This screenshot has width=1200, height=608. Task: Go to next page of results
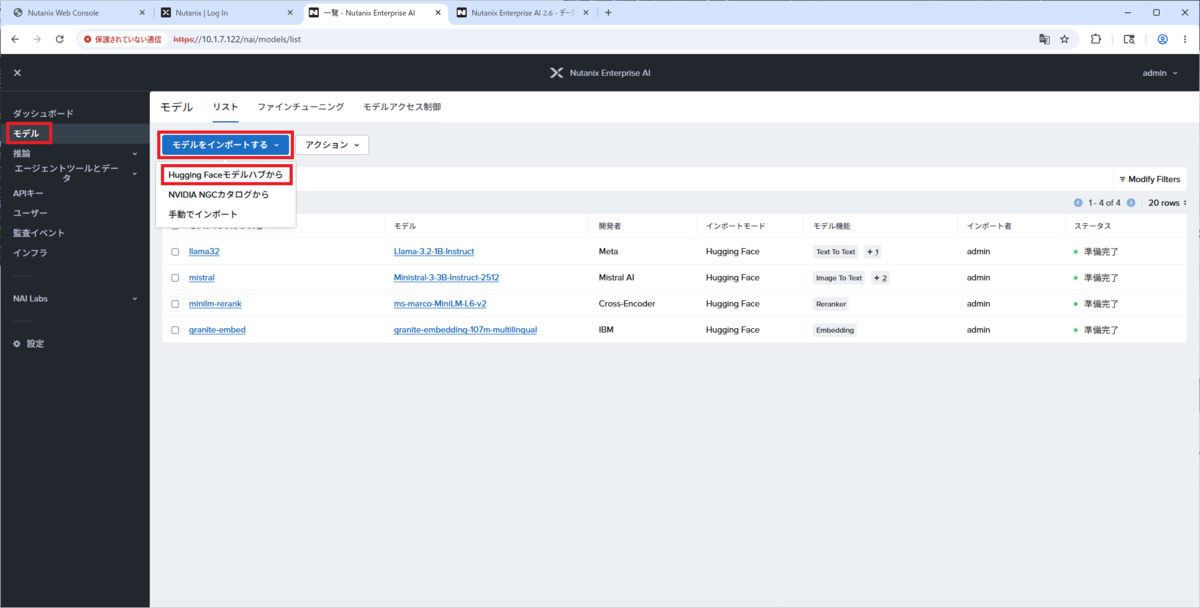(1131, 202)
